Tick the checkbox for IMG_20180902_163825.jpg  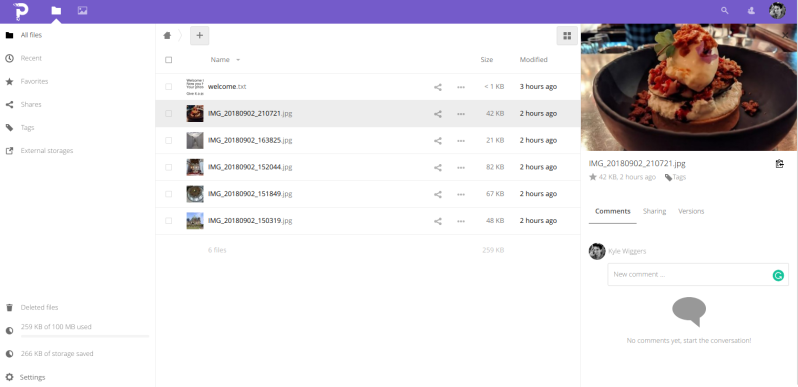click(x=168, y=140)
